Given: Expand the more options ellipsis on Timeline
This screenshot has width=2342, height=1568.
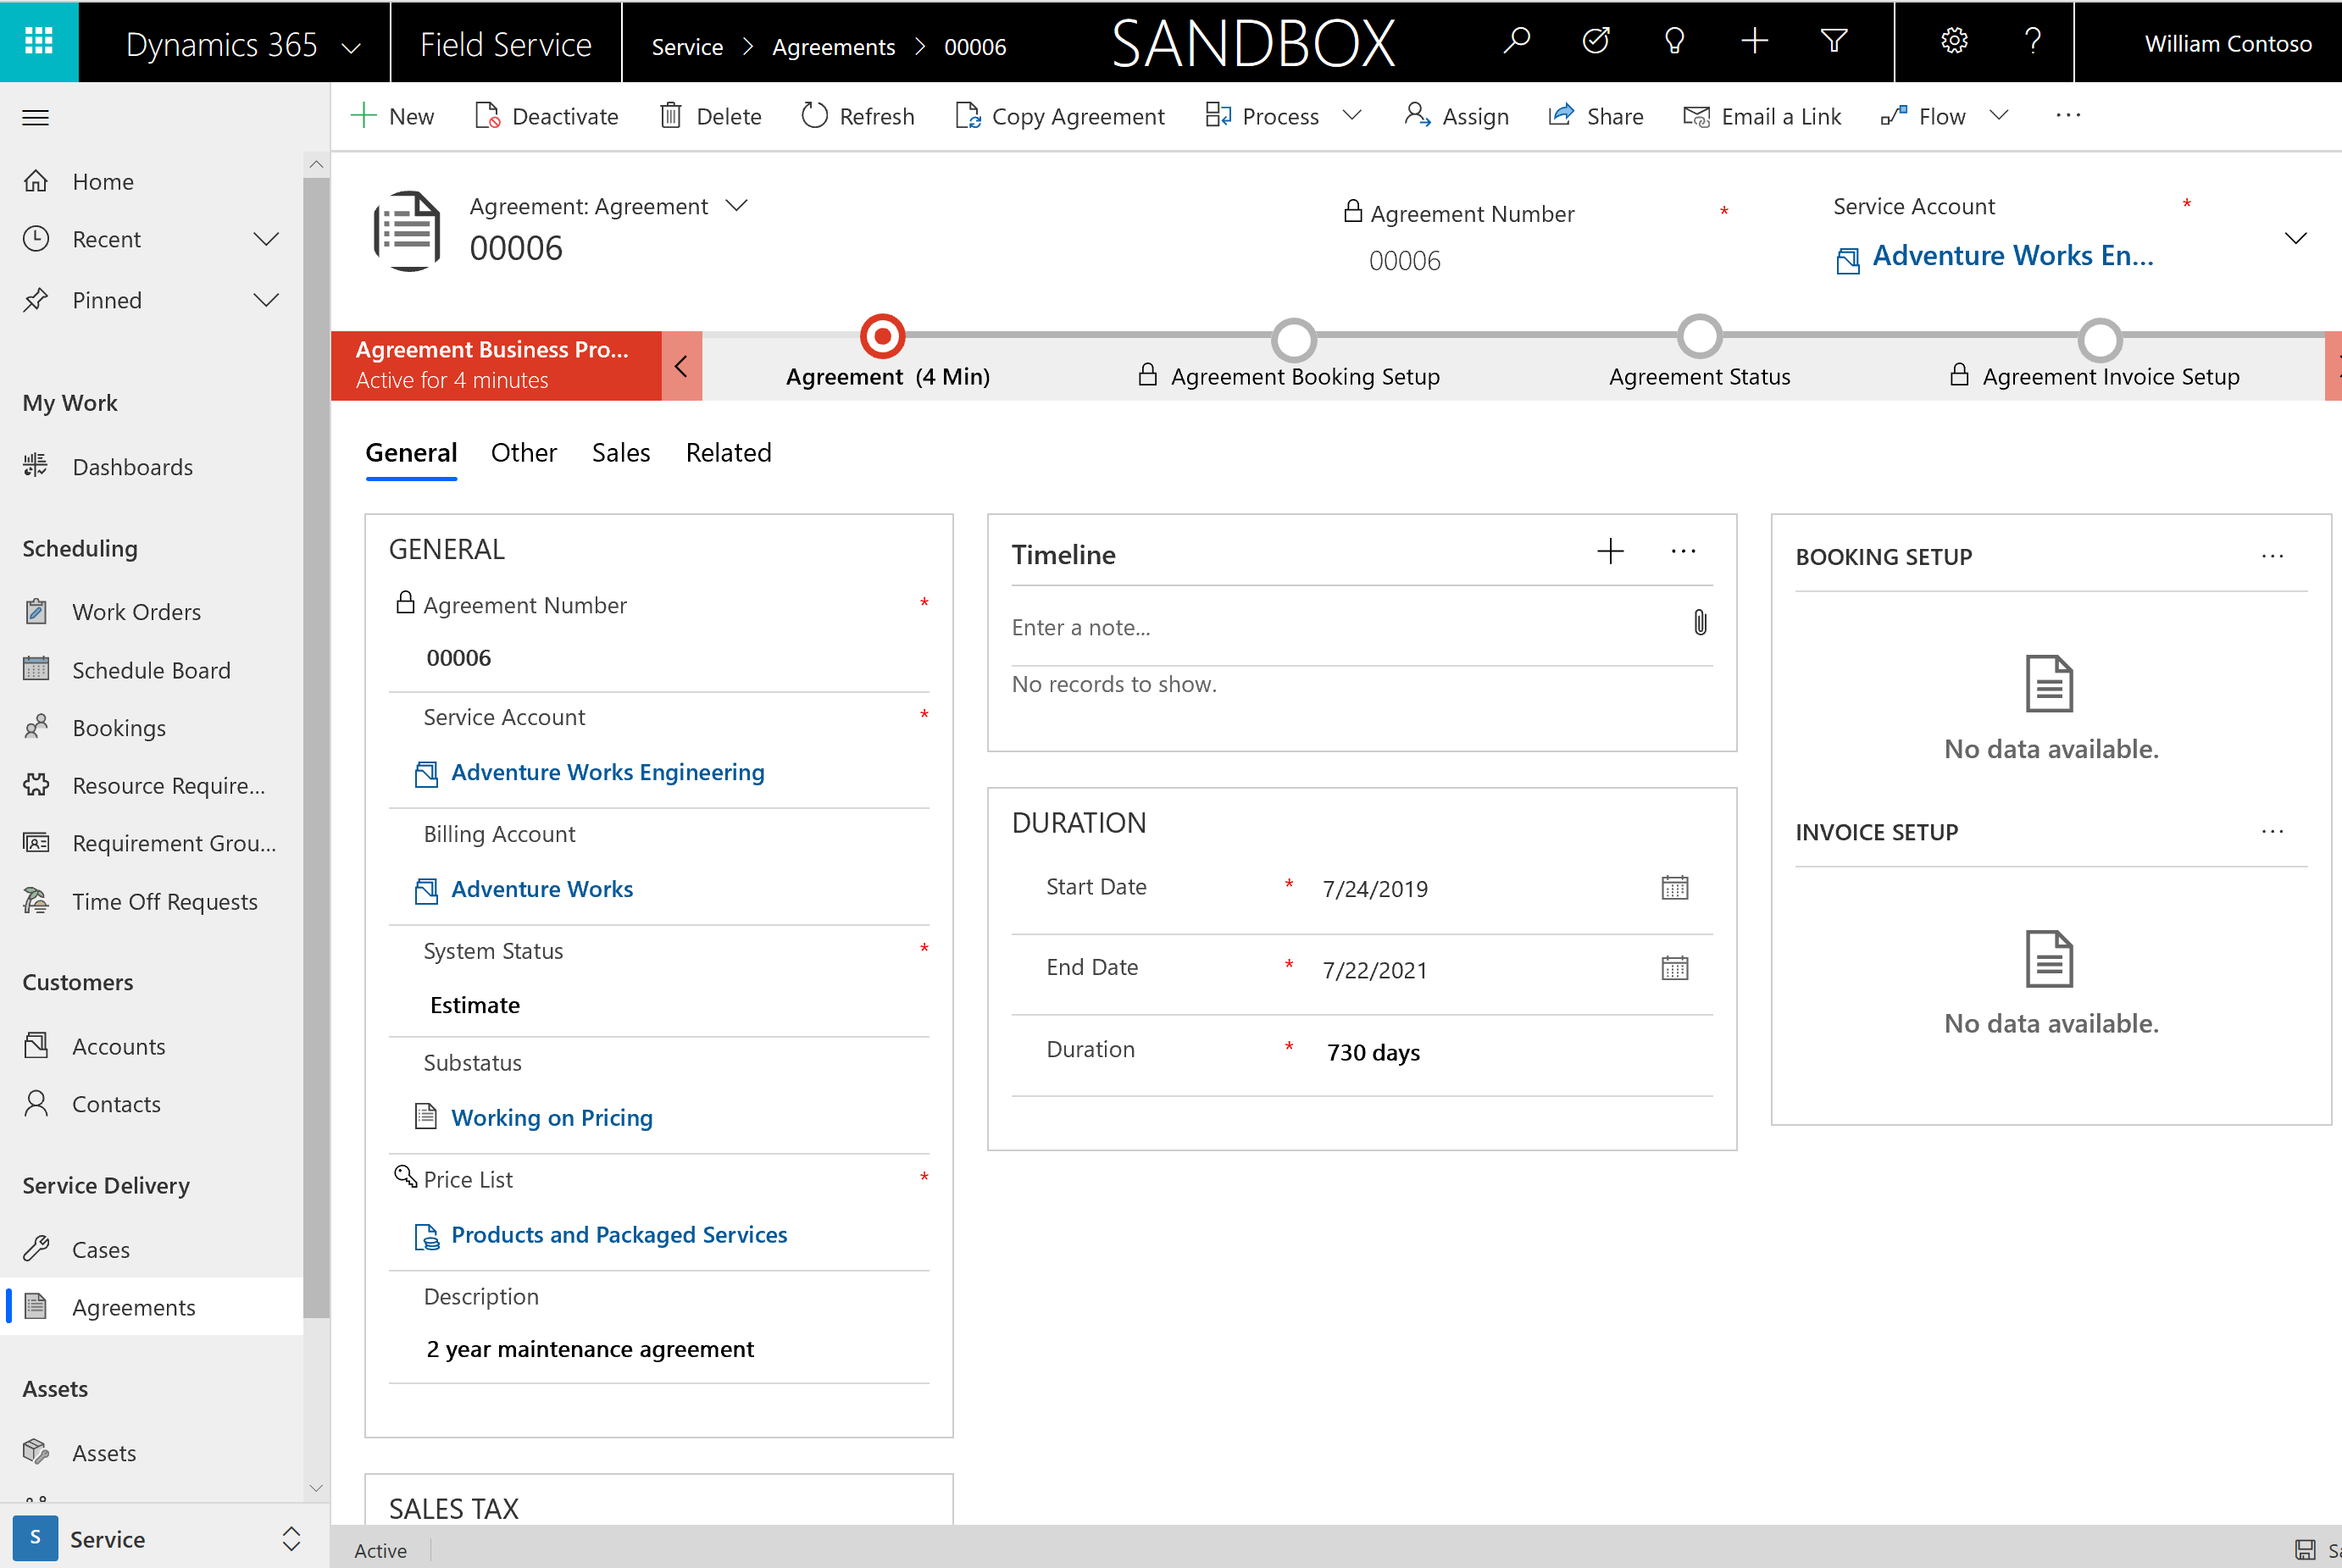Looking at the screenshot, I should (x=1684, y=551).
